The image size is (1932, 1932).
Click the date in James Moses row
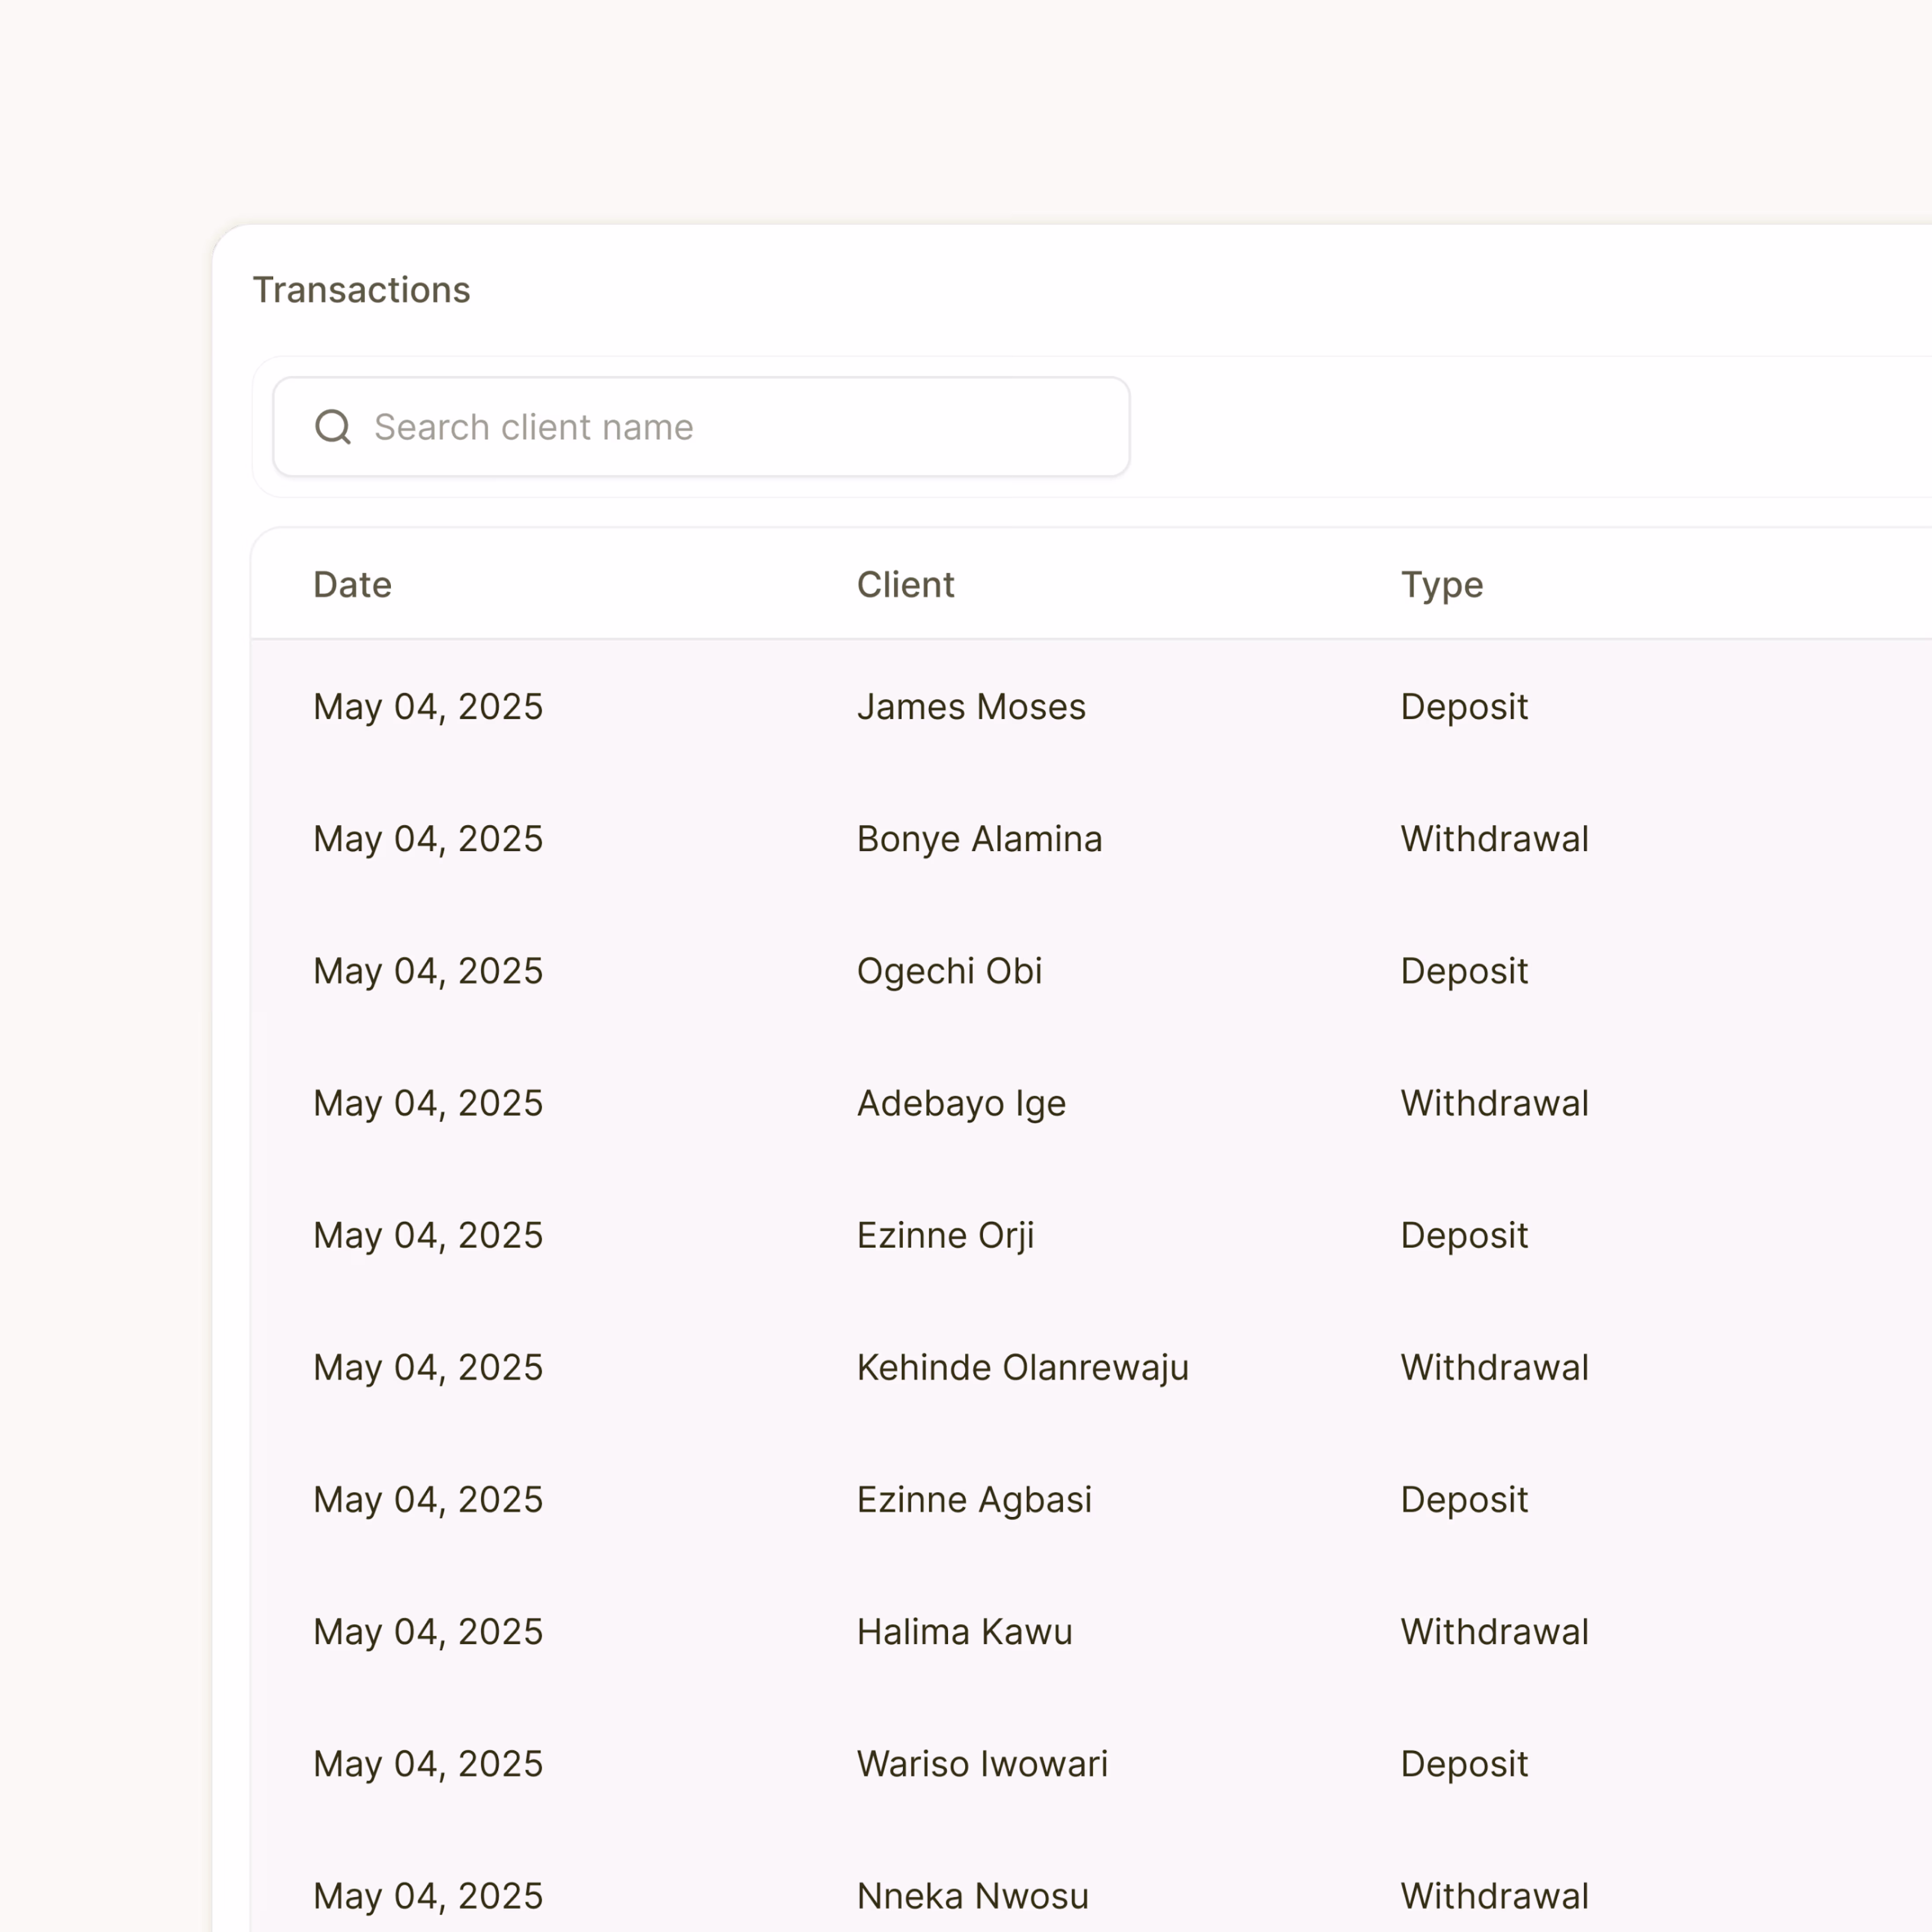pyautogui.click(x=428, y=707)
